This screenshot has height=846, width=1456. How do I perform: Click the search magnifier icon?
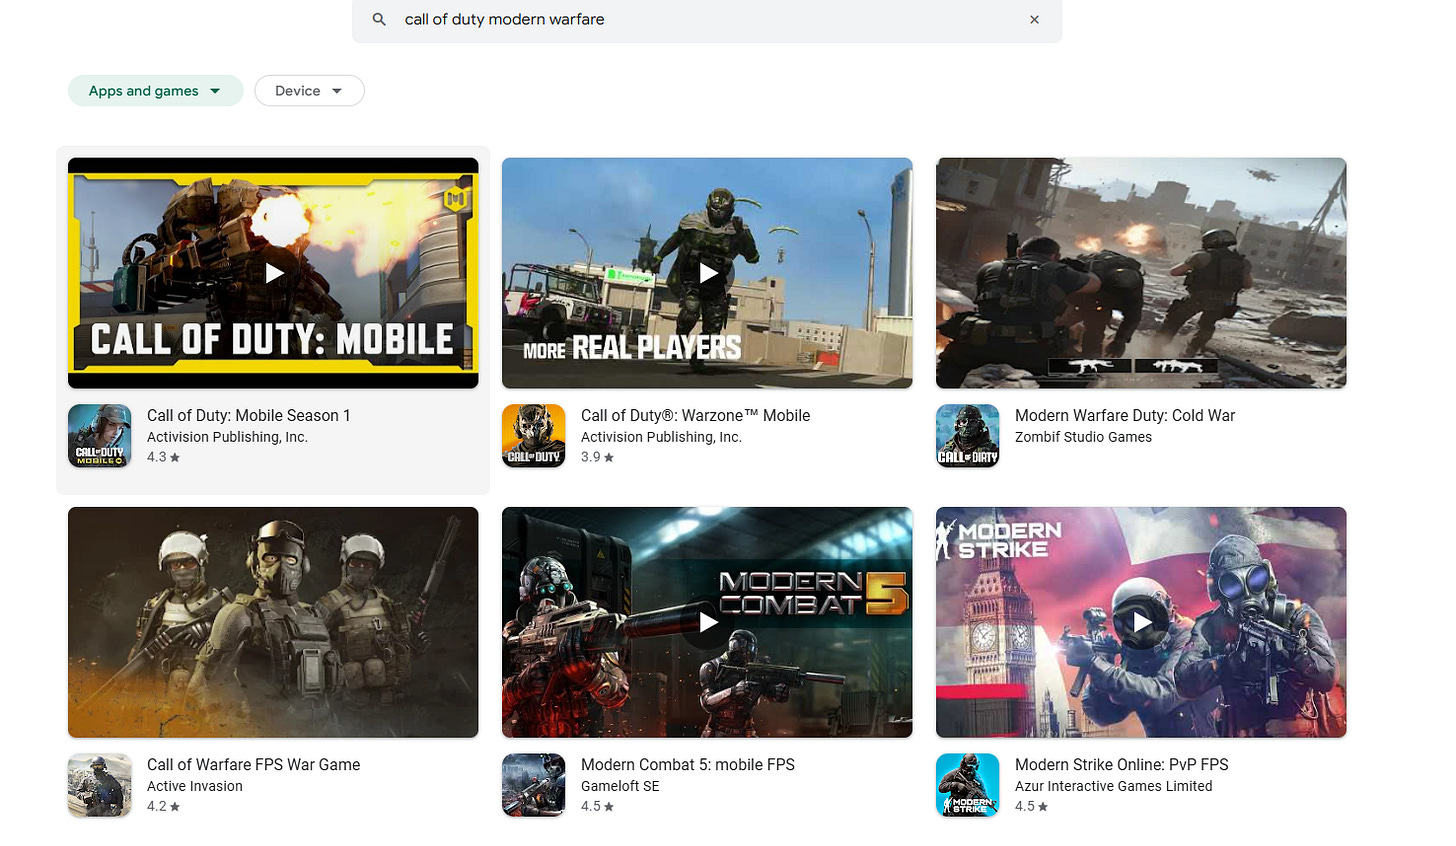pos(379,19)
